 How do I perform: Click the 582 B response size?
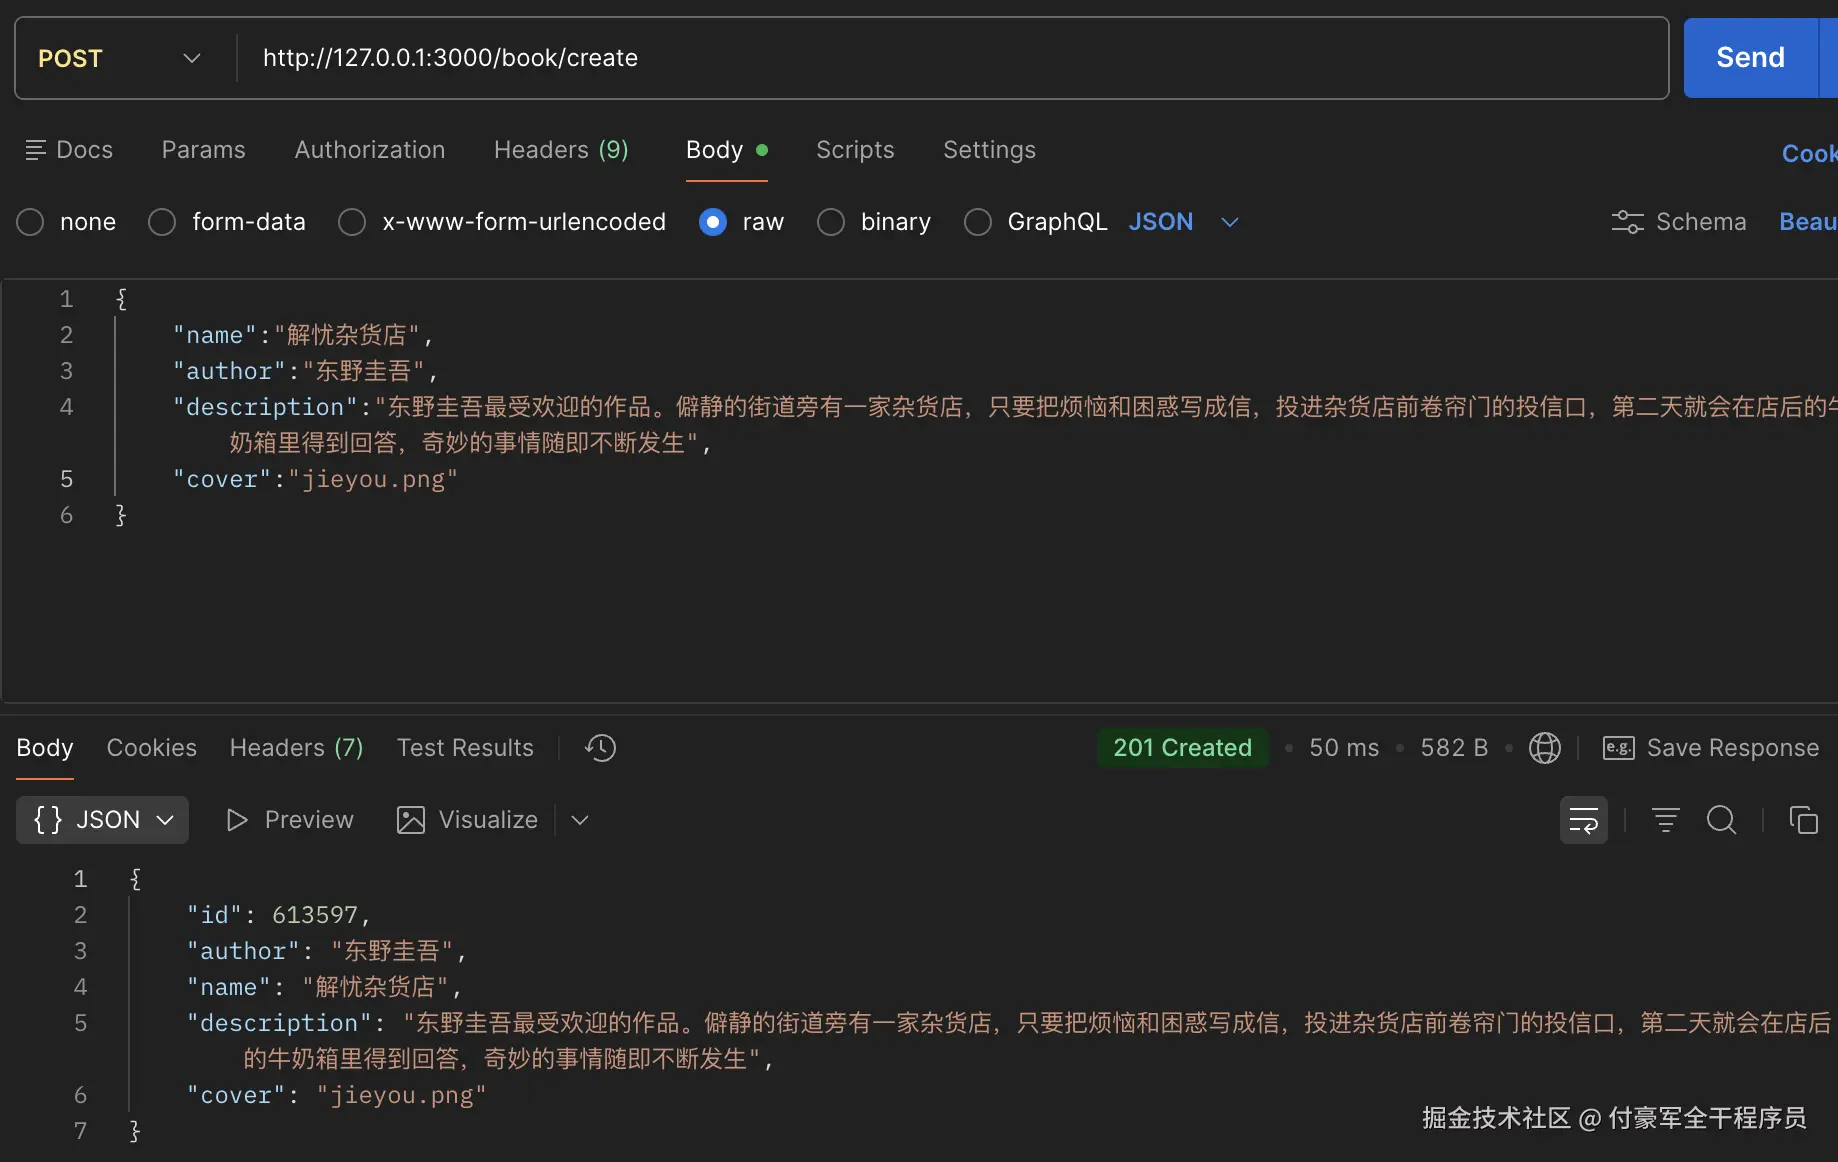pyautogui.click(x=1454, y=748)
